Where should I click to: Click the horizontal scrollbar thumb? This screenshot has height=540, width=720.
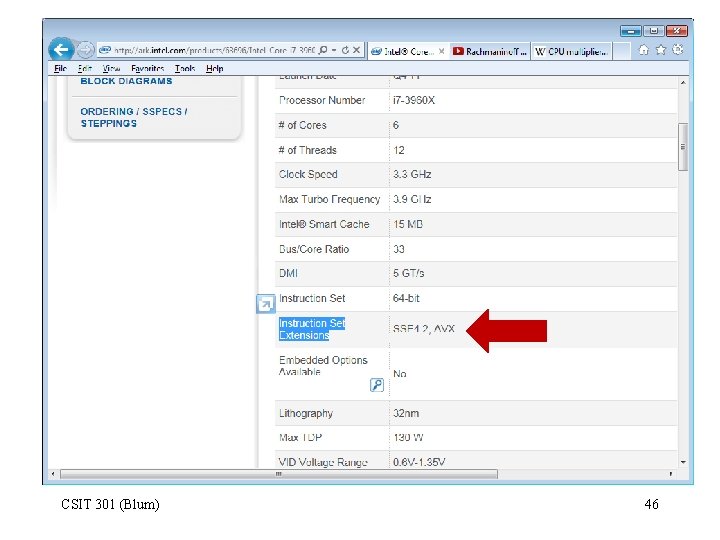click(279, 473)
